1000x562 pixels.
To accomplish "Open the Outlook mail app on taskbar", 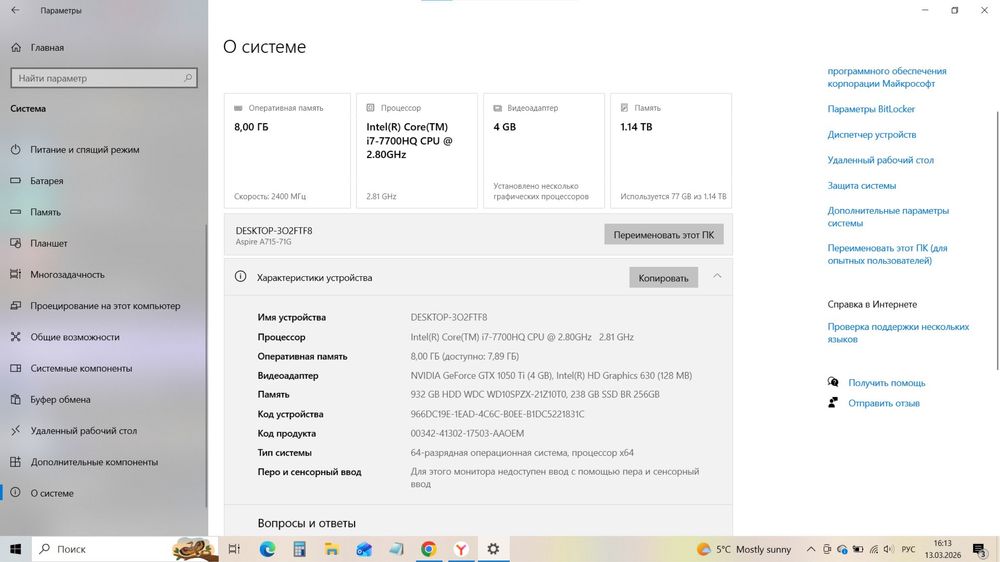I will point(364,549).
